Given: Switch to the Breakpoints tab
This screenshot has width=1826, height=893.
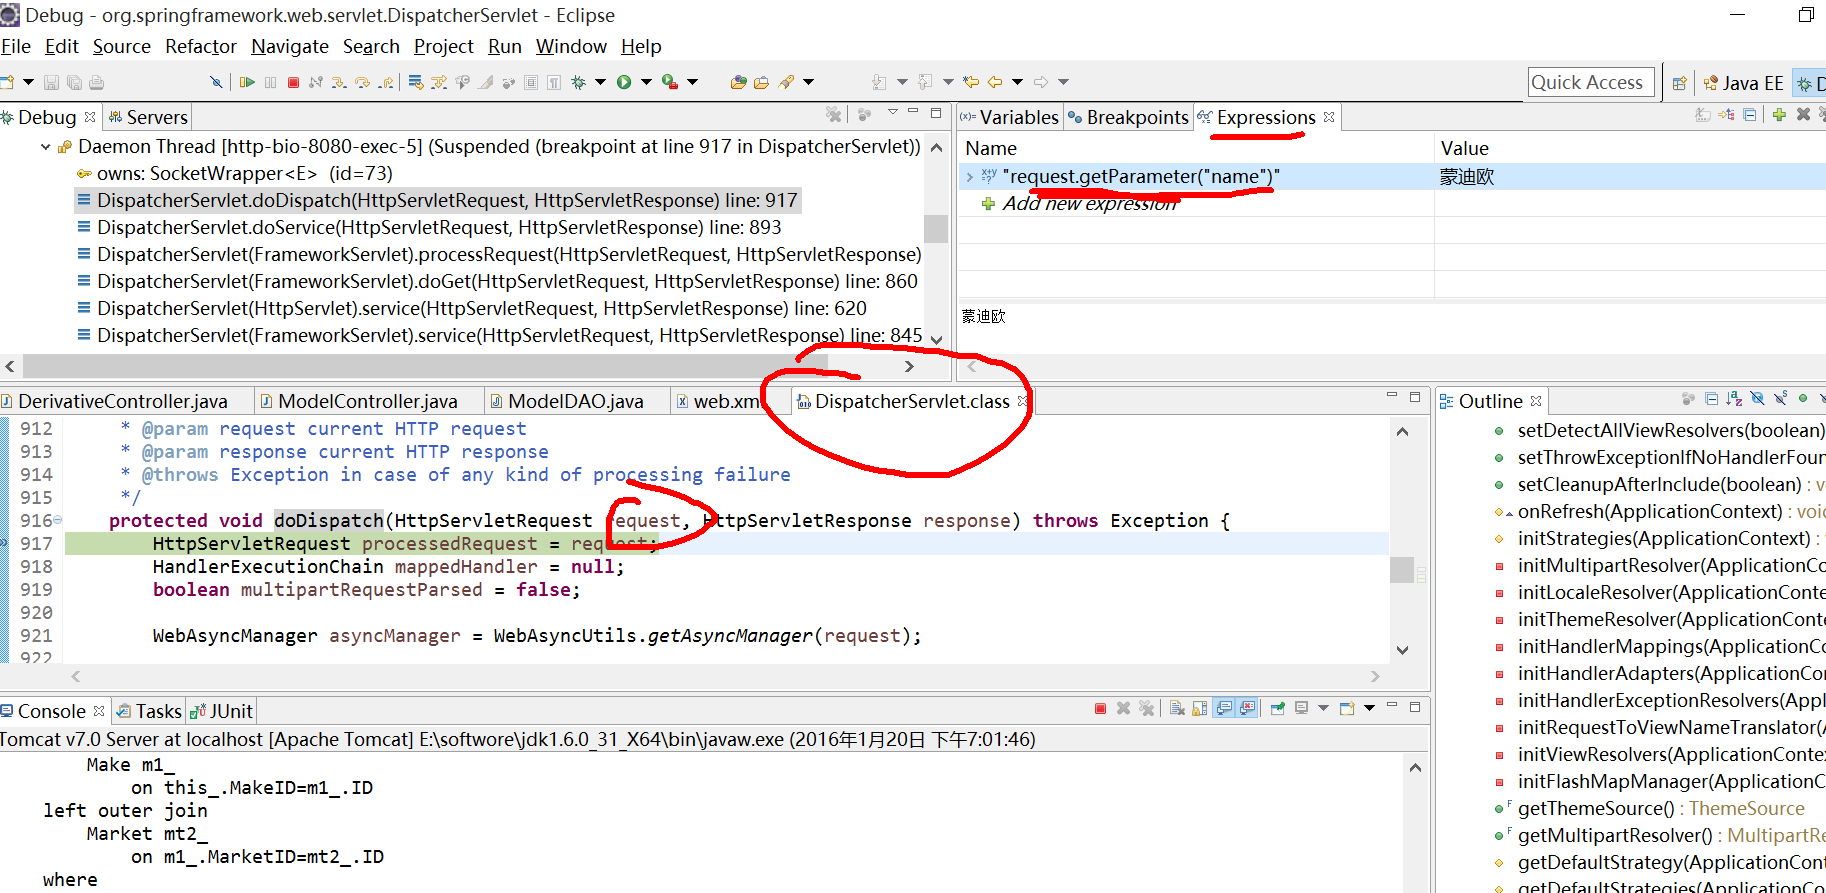Looking at the screenshot, I should point(1128,117).
